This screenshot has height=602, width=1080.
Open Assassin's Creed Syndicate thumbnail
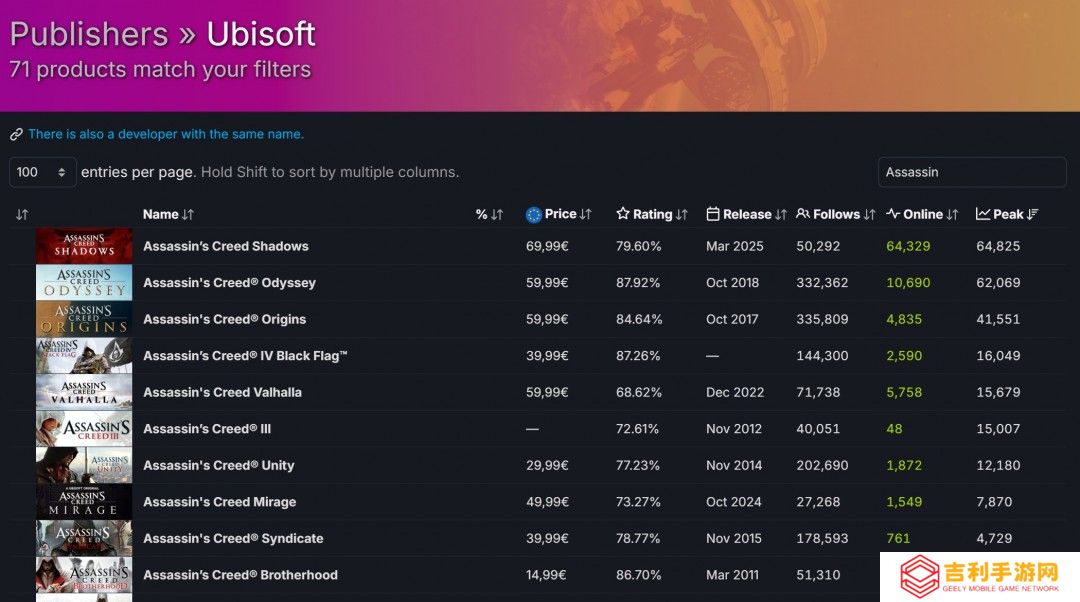point(84,538)
